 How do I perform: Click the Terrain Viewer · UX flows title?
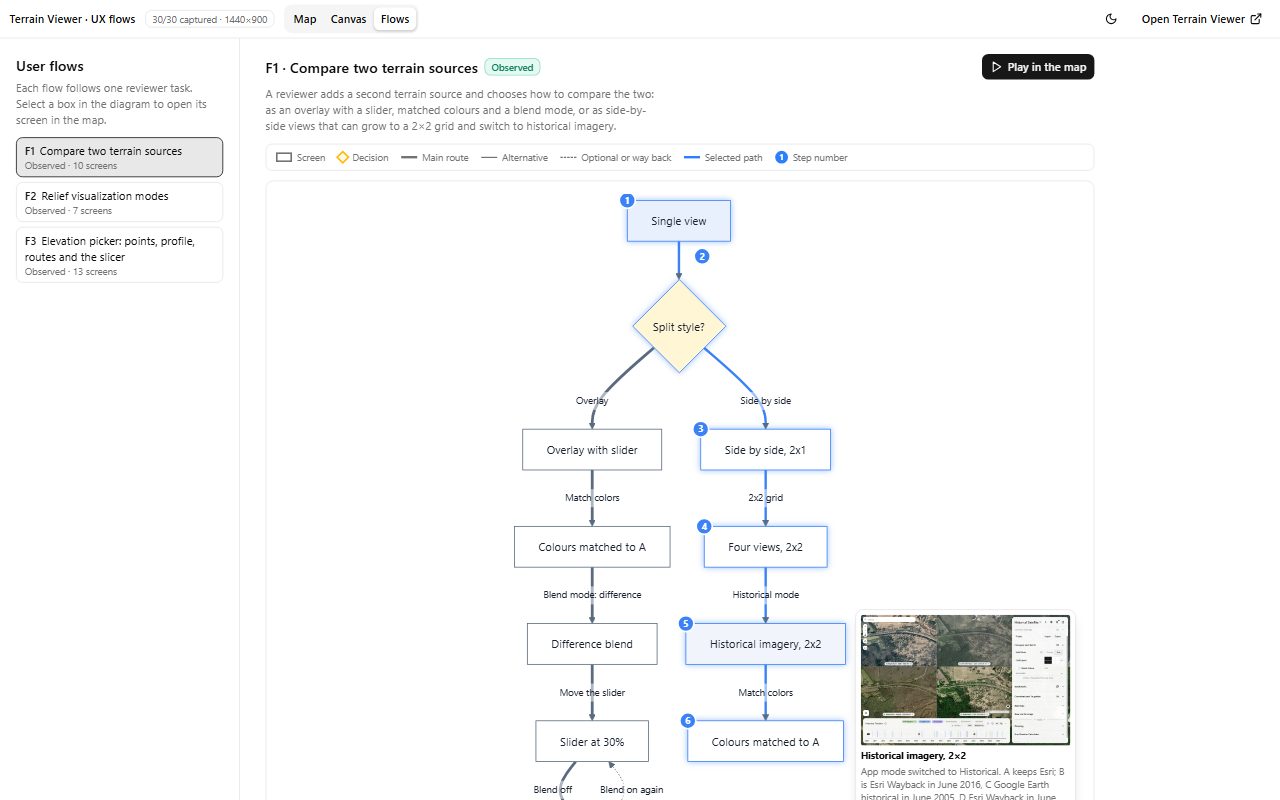pos(72,19)
